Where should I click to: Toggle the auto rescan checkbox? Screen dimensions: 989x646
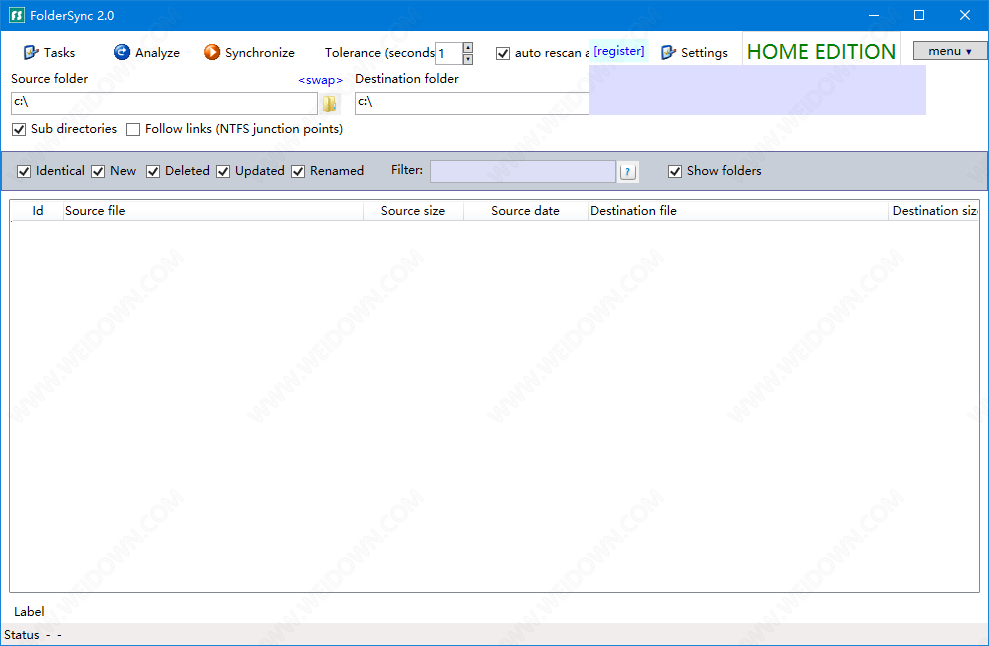[503, 53]
